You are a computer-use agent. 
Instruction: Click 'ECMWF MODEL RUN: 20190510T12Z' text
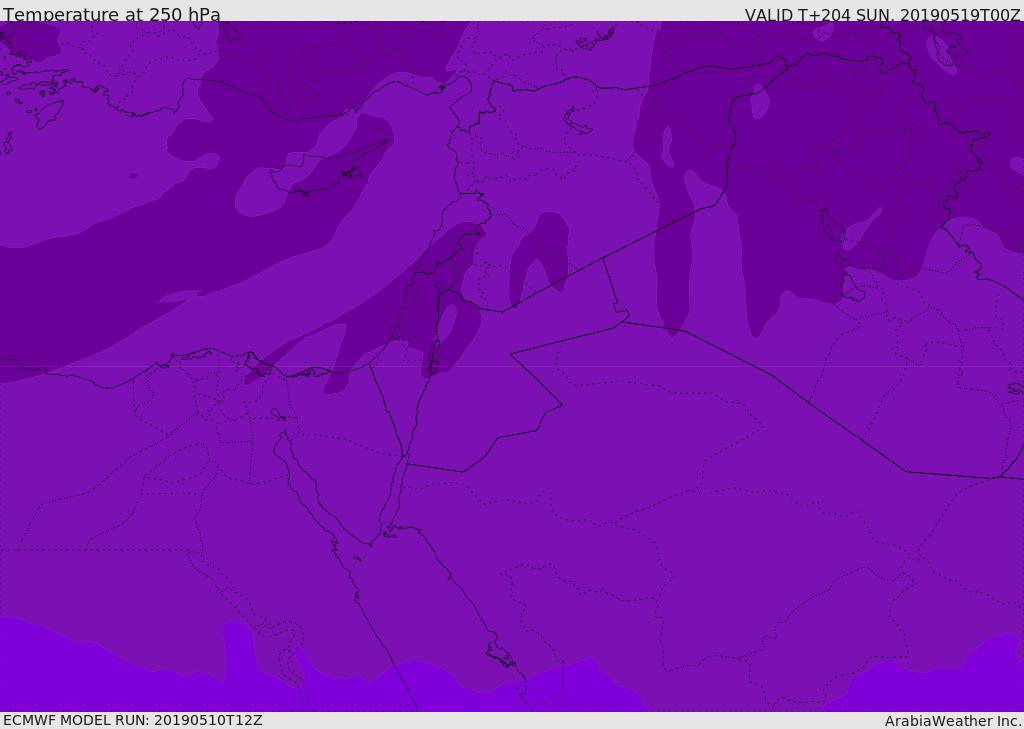click(133, 721)
